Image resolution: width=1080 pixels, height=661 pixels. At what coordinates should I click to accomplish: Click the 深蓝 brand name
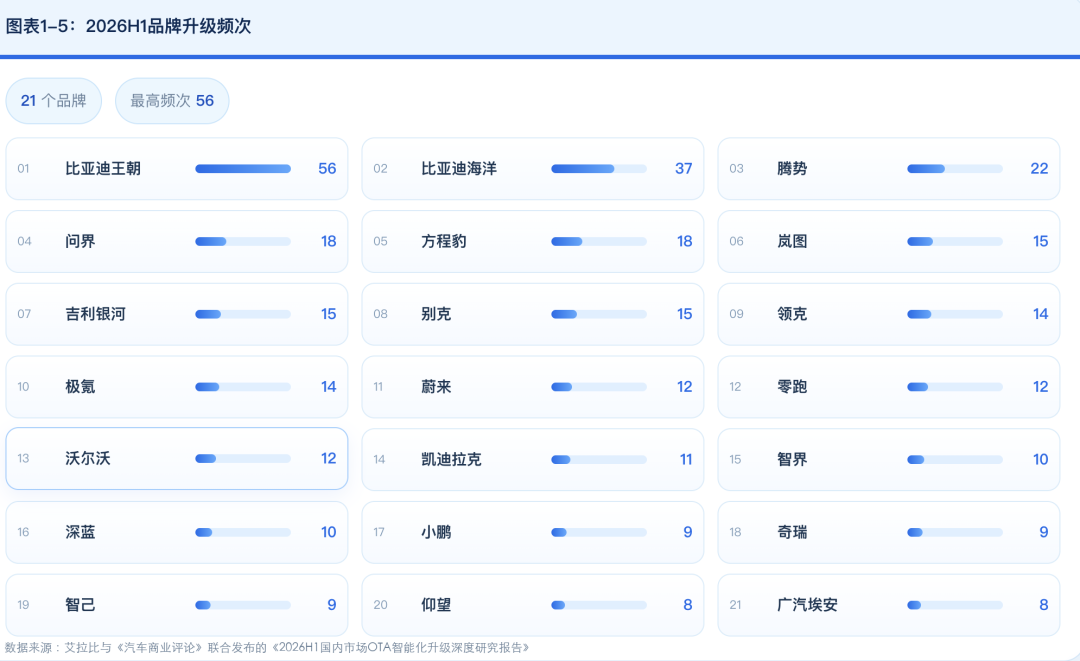(80, 532)
